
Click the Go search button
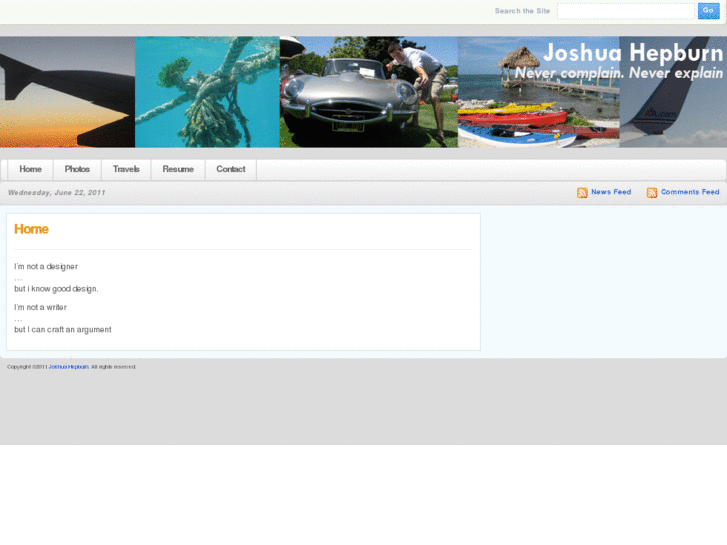(708, 11)
